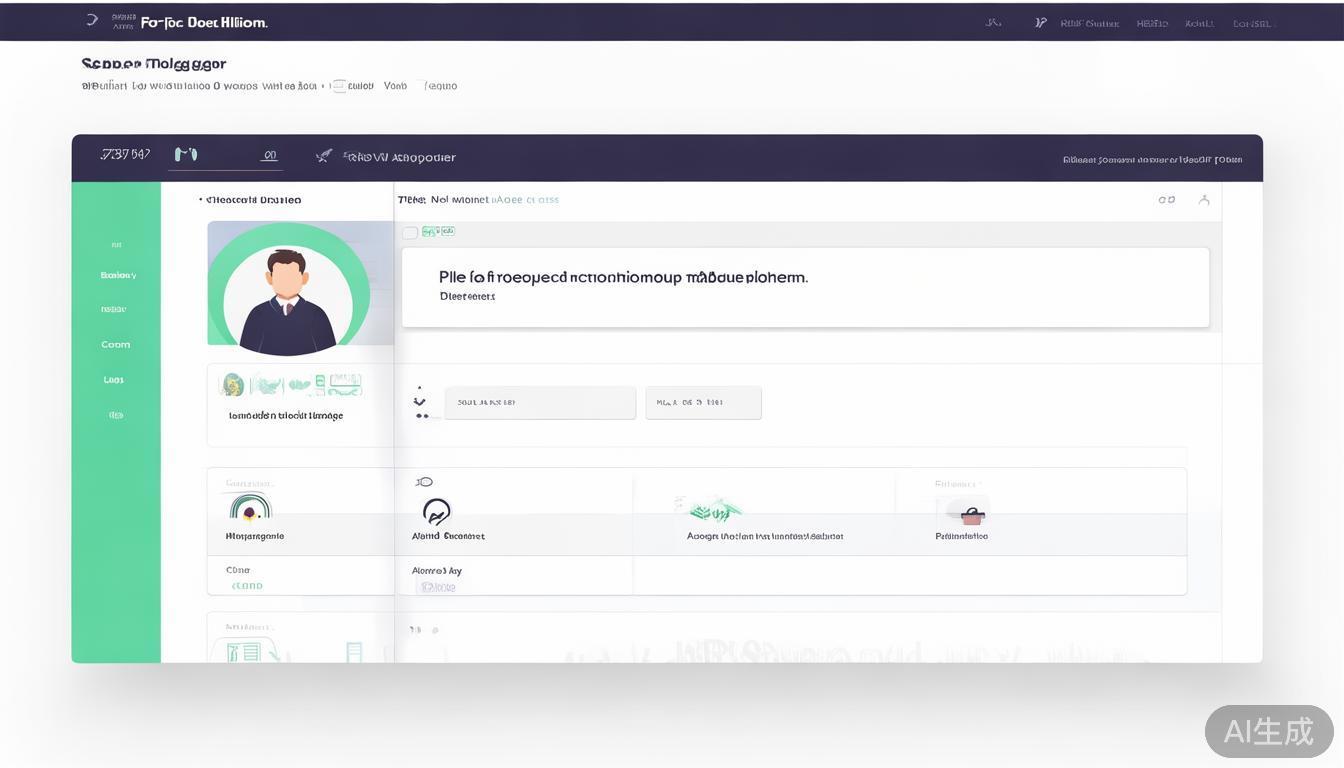Click the circular lightning bolt icon
This screenshot has height=768, width=1344.
click(436, 512)
